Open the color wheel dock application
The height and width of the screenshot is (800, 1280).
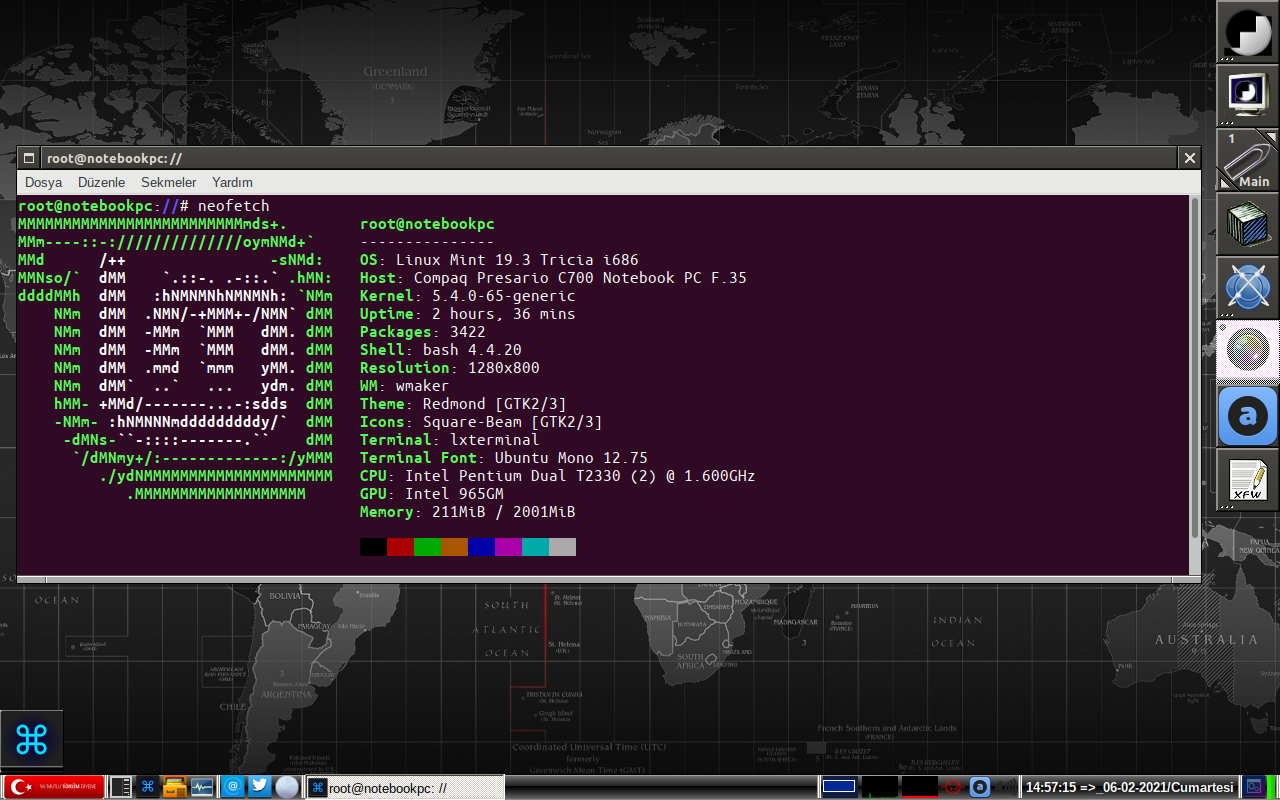click(x=1248, y=352)
